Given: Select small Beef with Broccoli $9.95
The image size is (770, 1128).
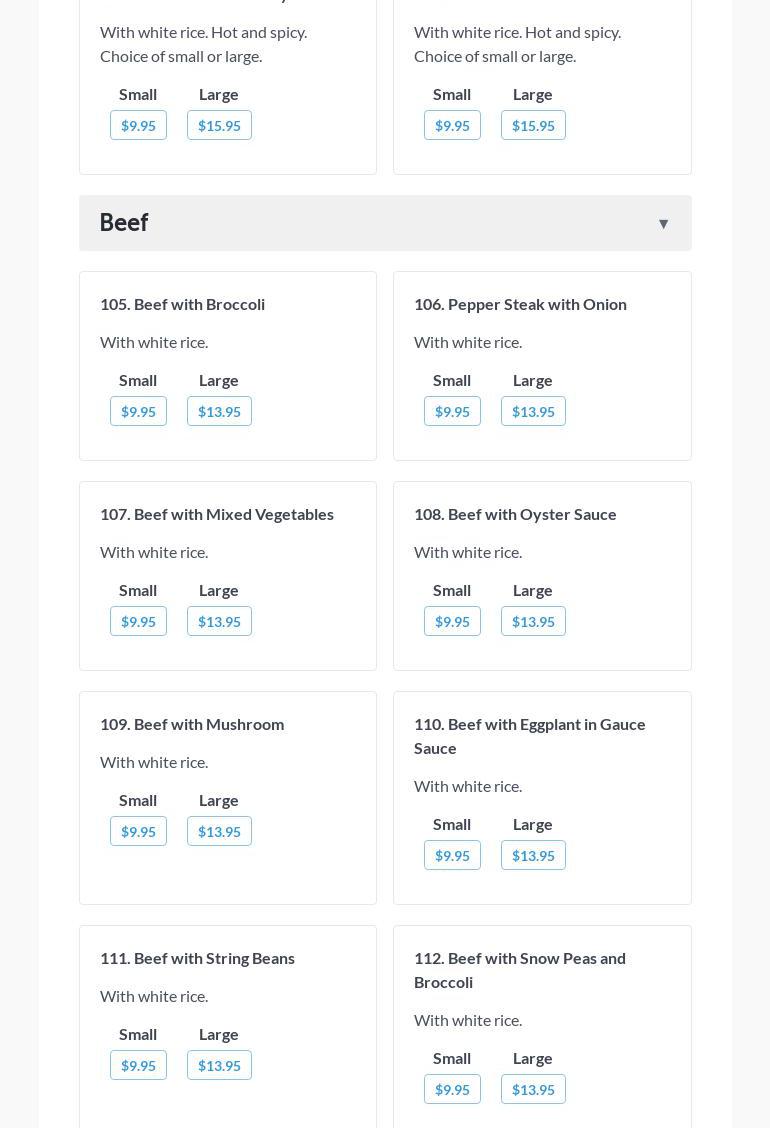Looking at the screenshot, I should (138, 411).
